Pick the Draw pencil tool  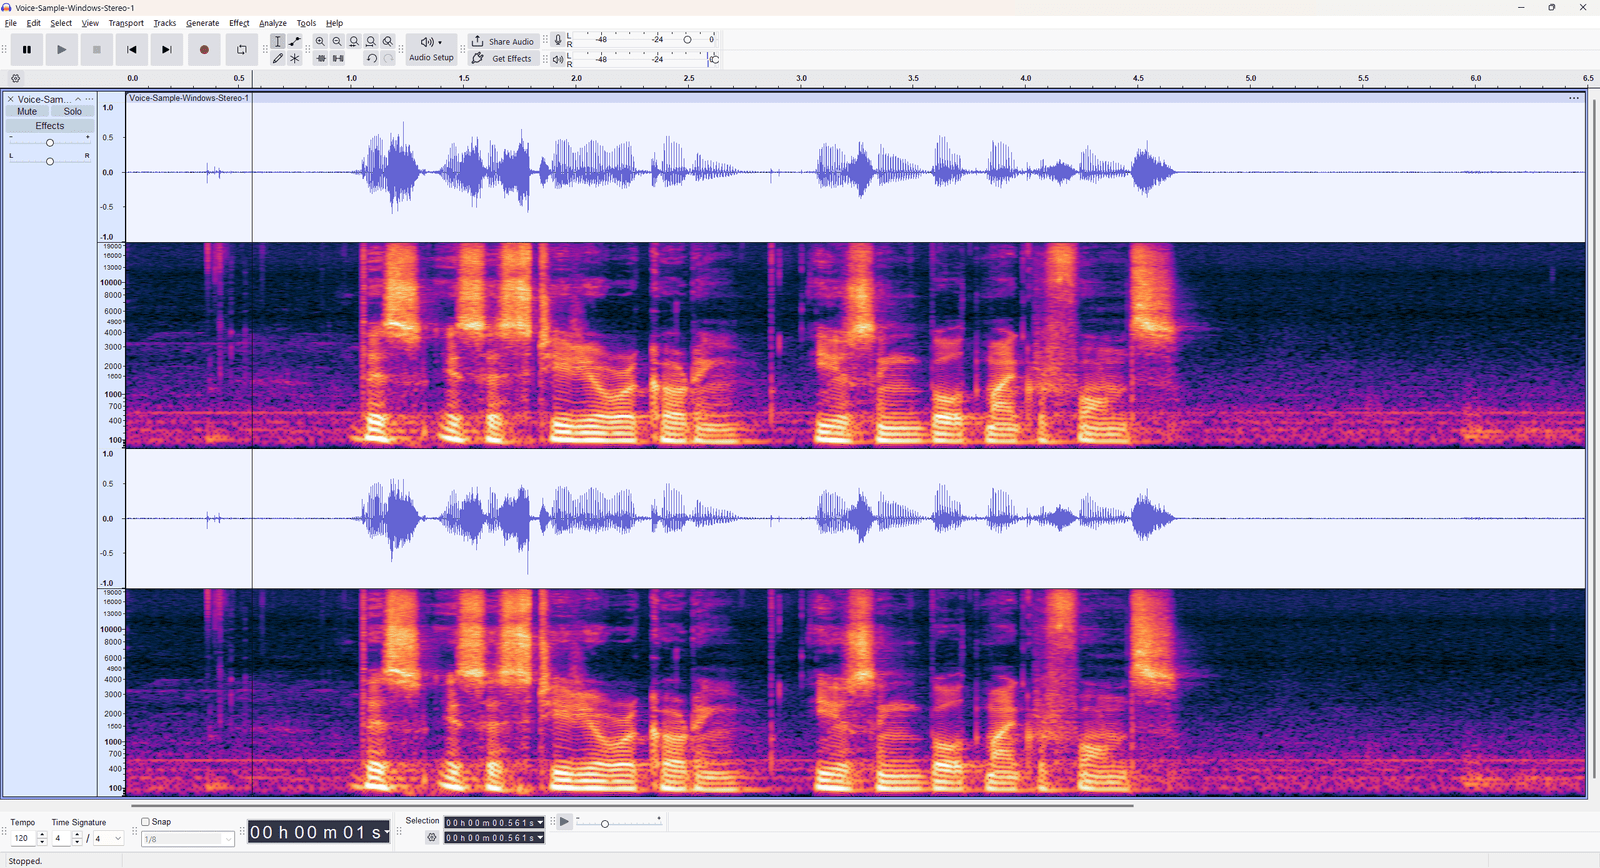278,58
